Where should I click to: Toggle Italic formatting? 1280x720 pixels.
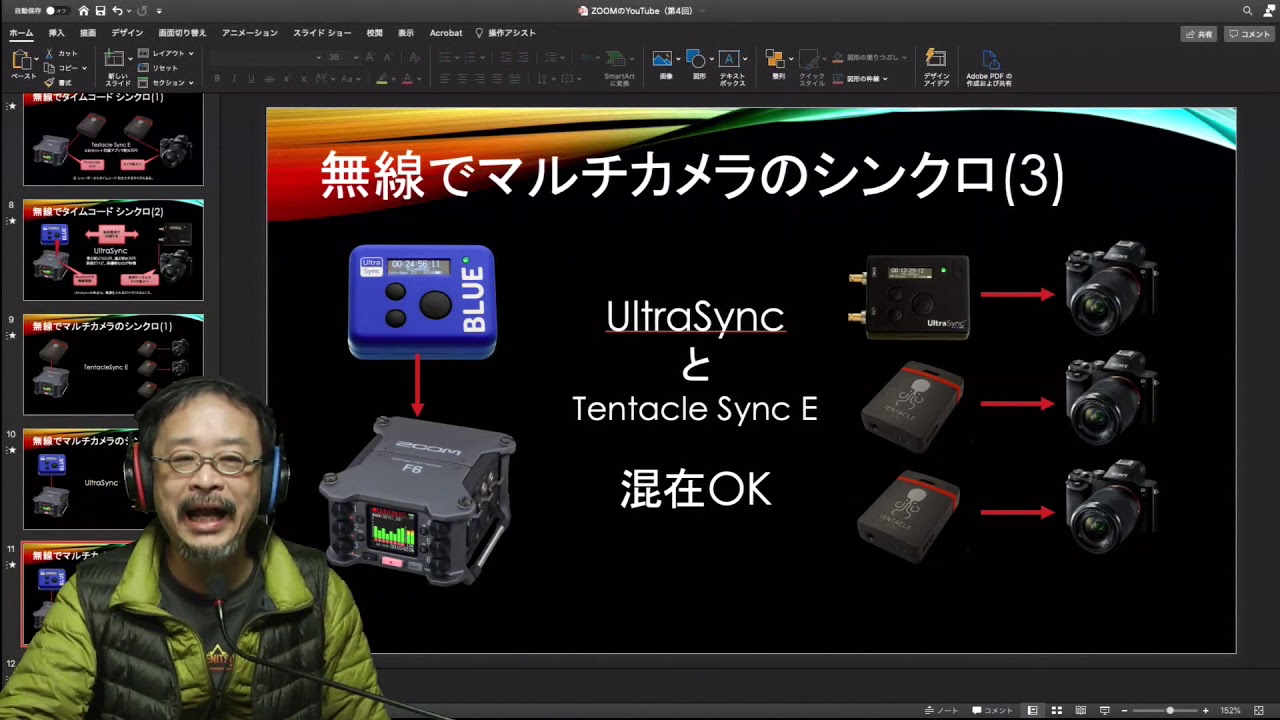[x=236, y=78]
